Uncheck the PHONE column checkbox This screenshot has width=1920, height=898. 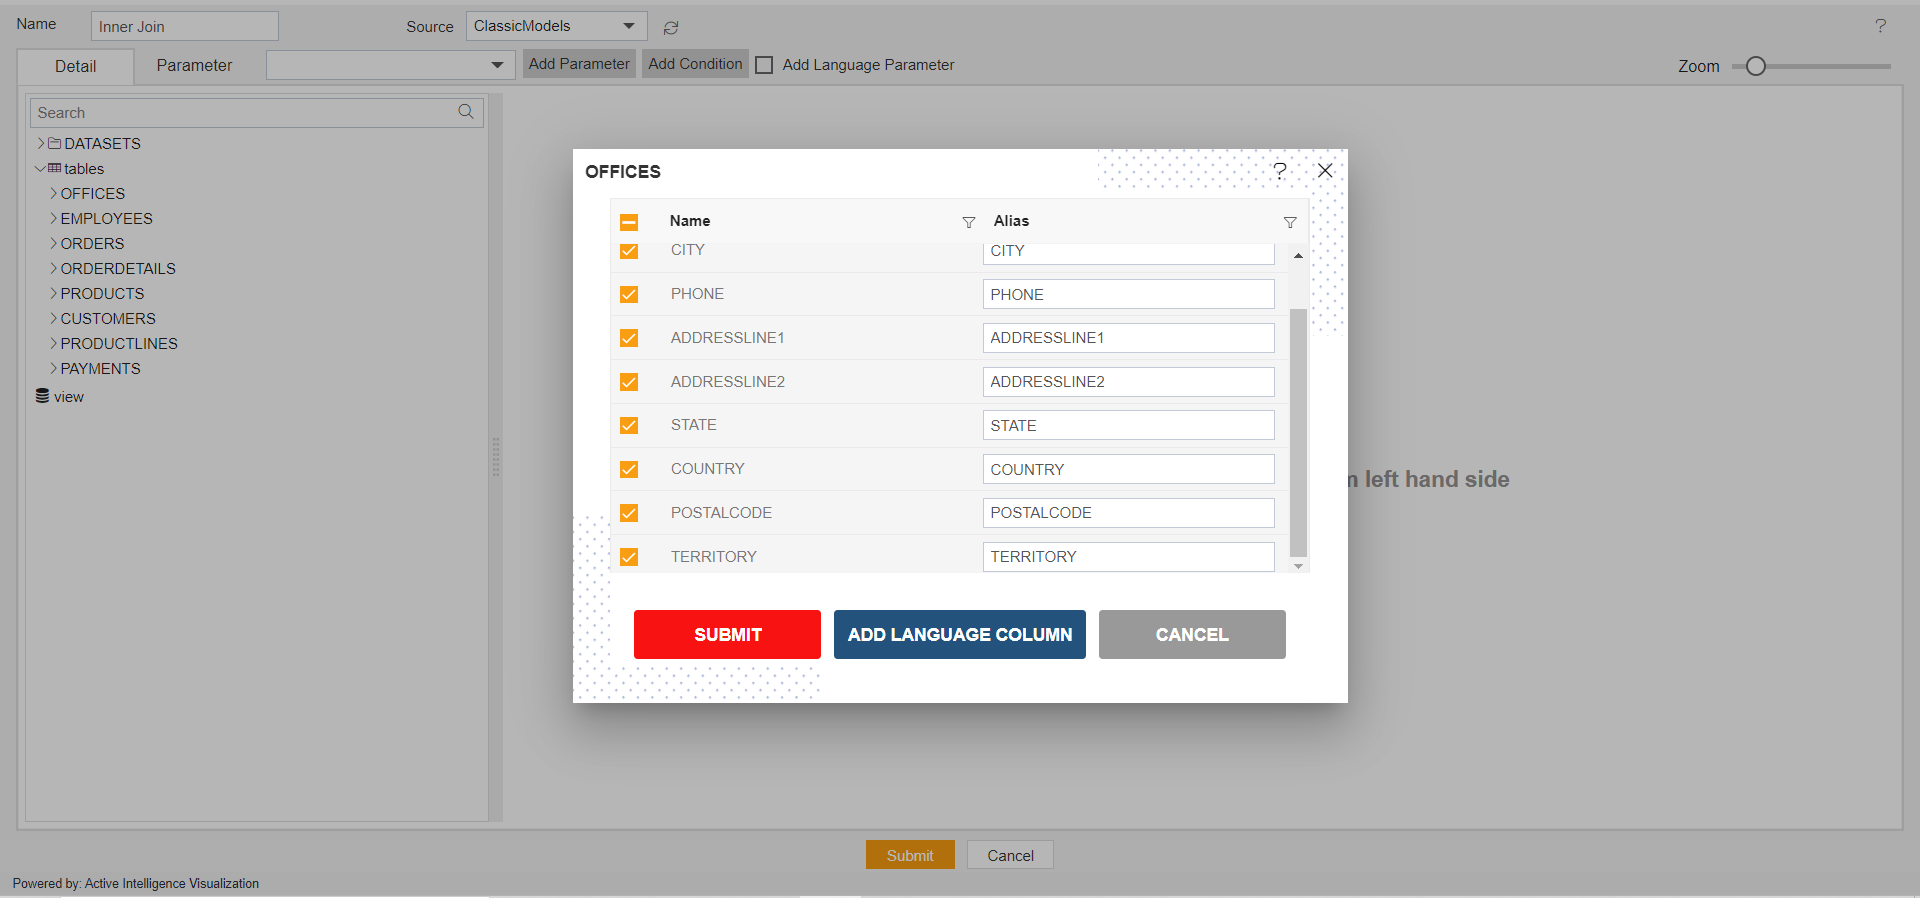coord(629,294)
